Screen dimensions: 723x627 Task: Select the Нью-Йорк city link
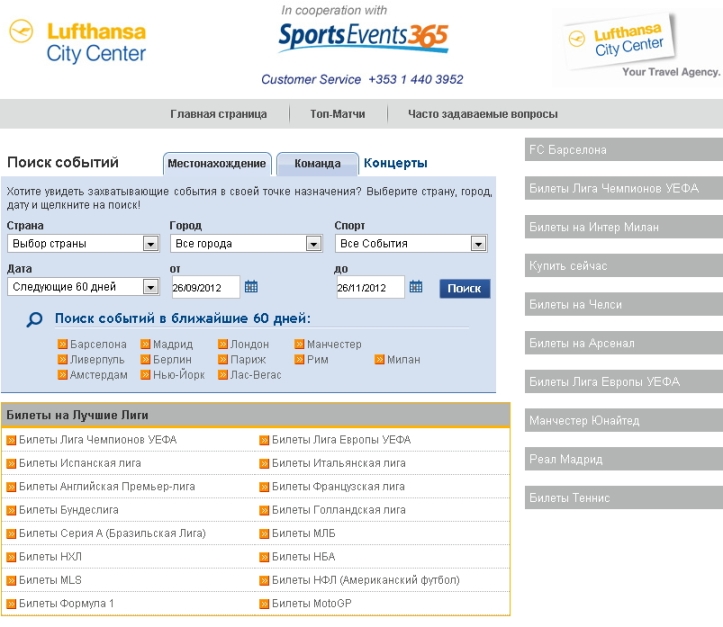tap(179, 375)
